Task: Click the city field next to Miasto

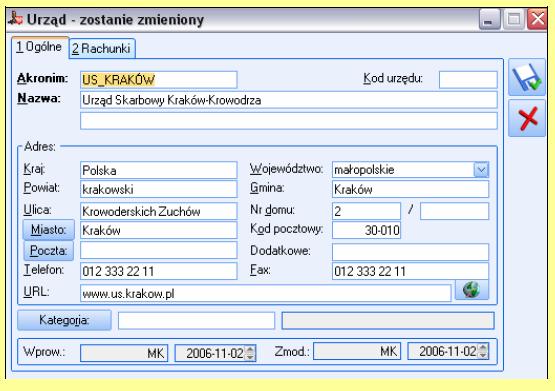Action: (159, 230)
